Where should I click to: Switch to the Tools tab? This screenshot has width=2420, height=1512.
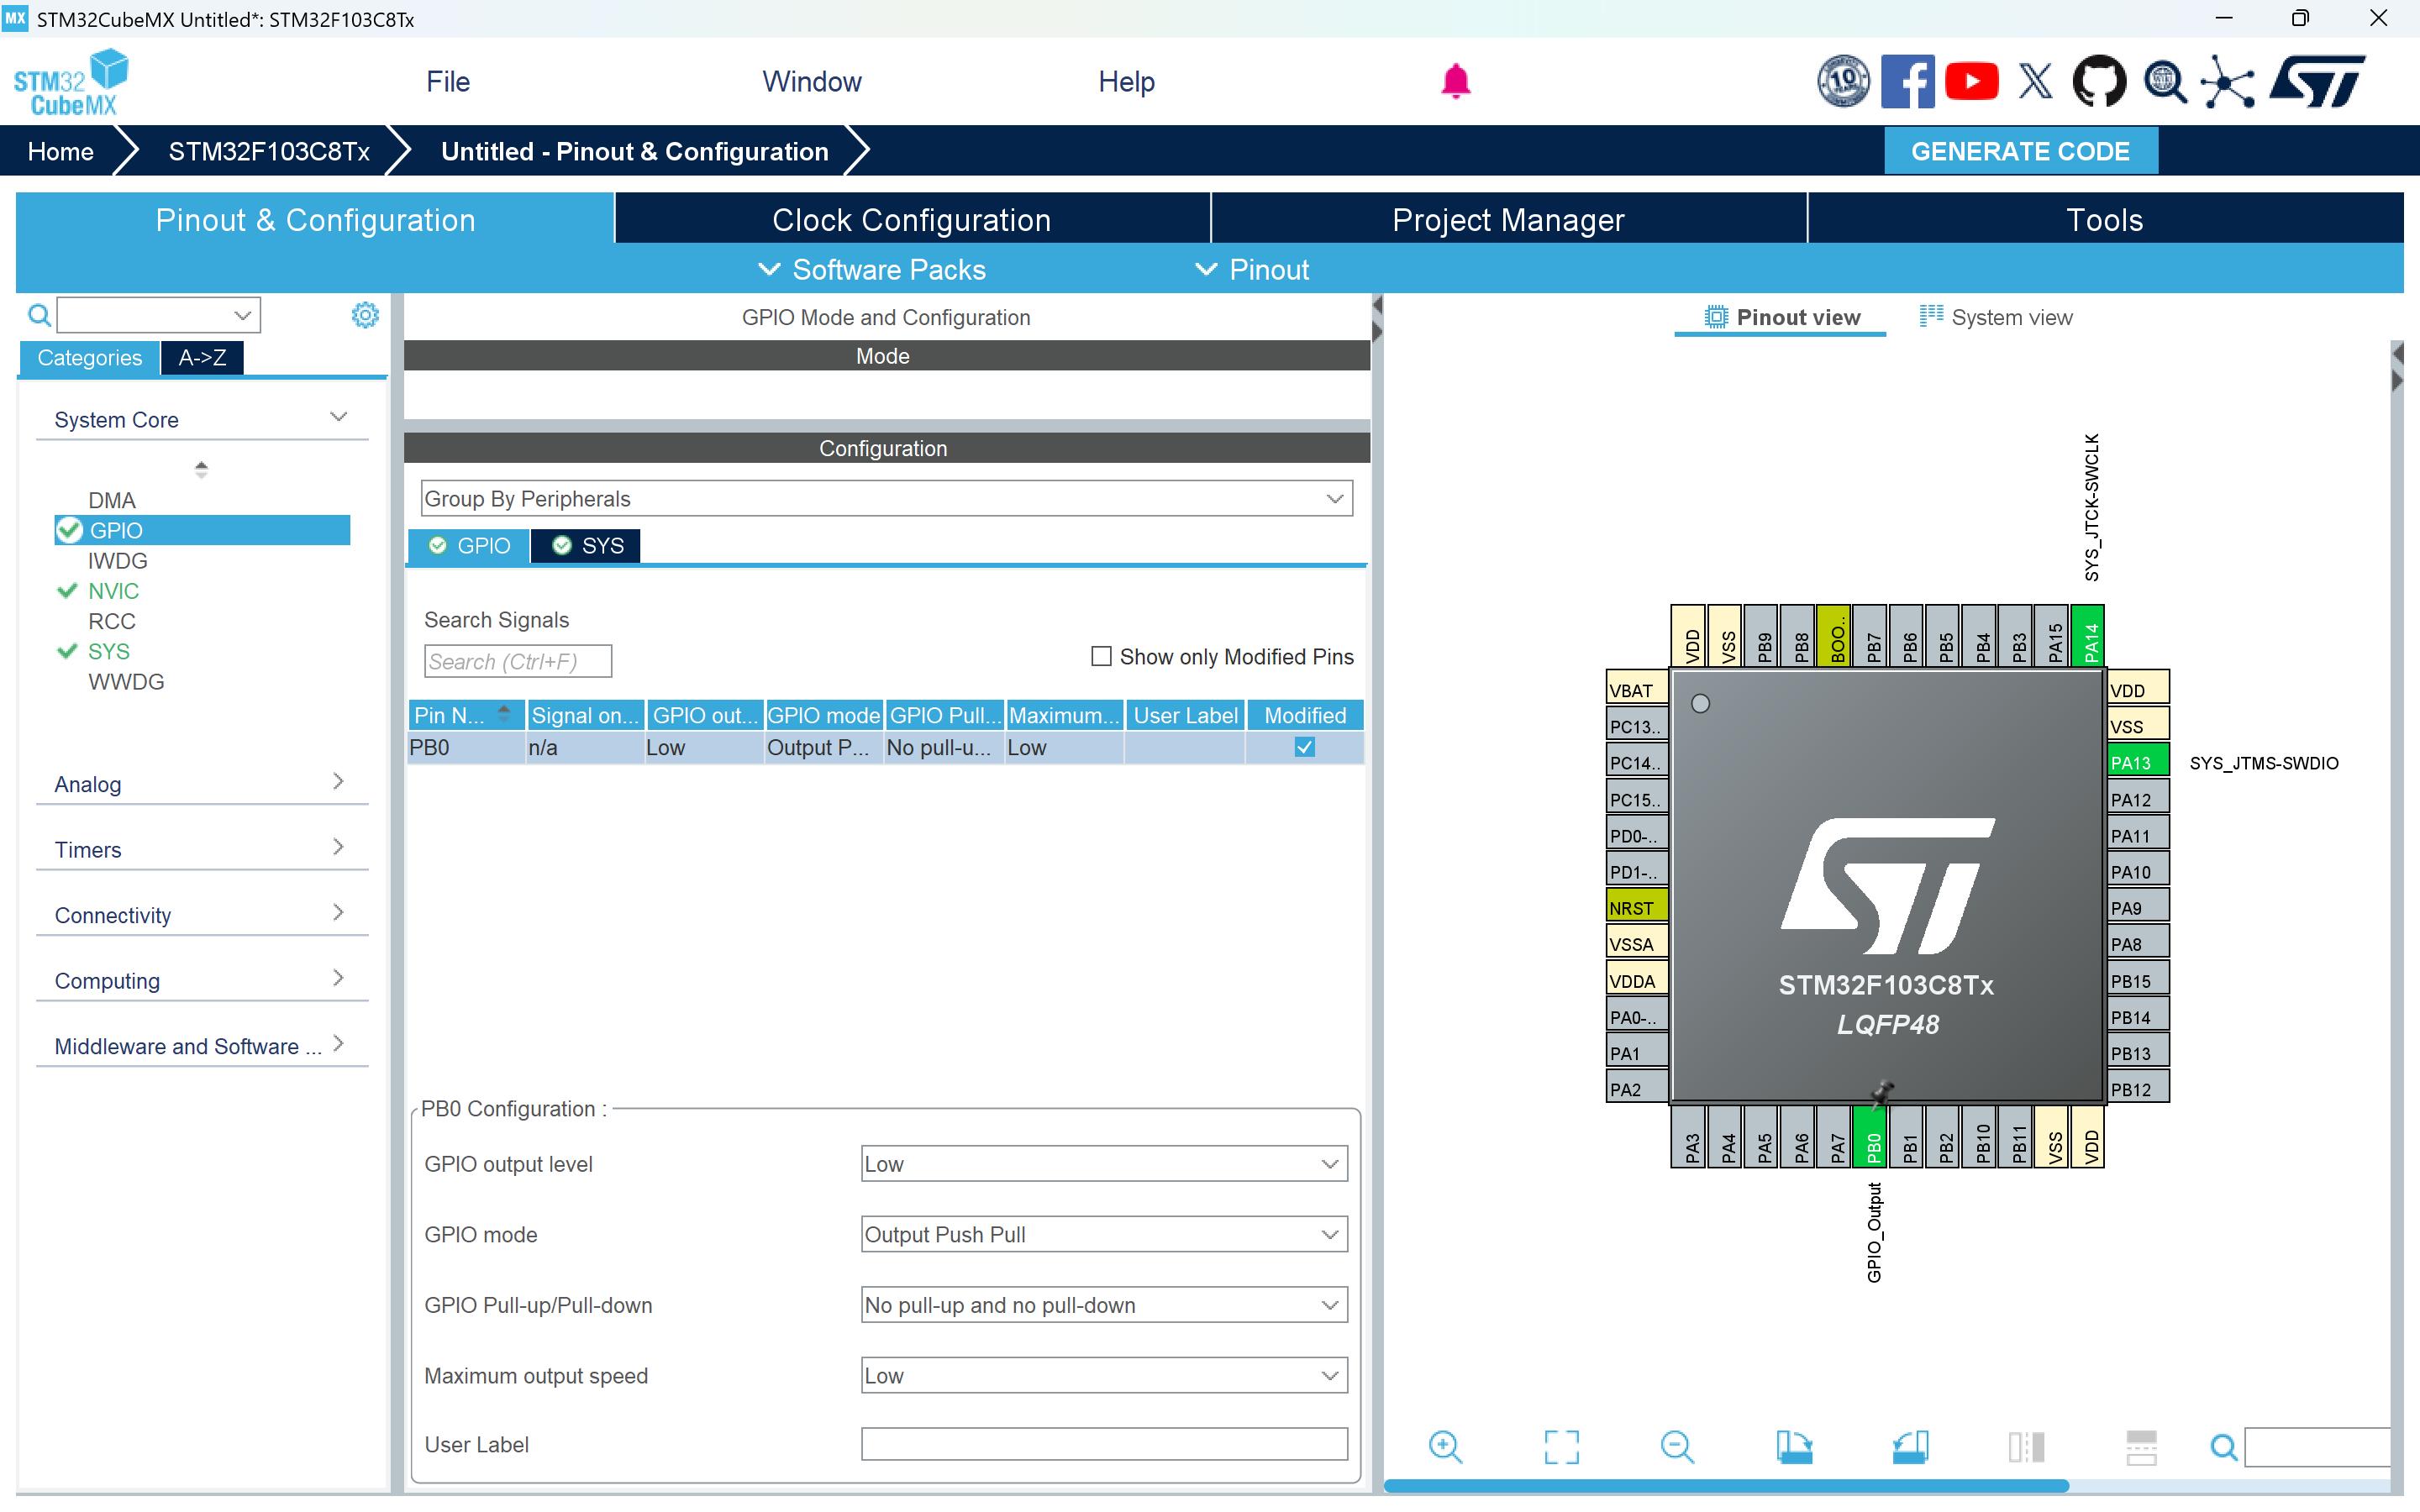[x=2104, y=219]
